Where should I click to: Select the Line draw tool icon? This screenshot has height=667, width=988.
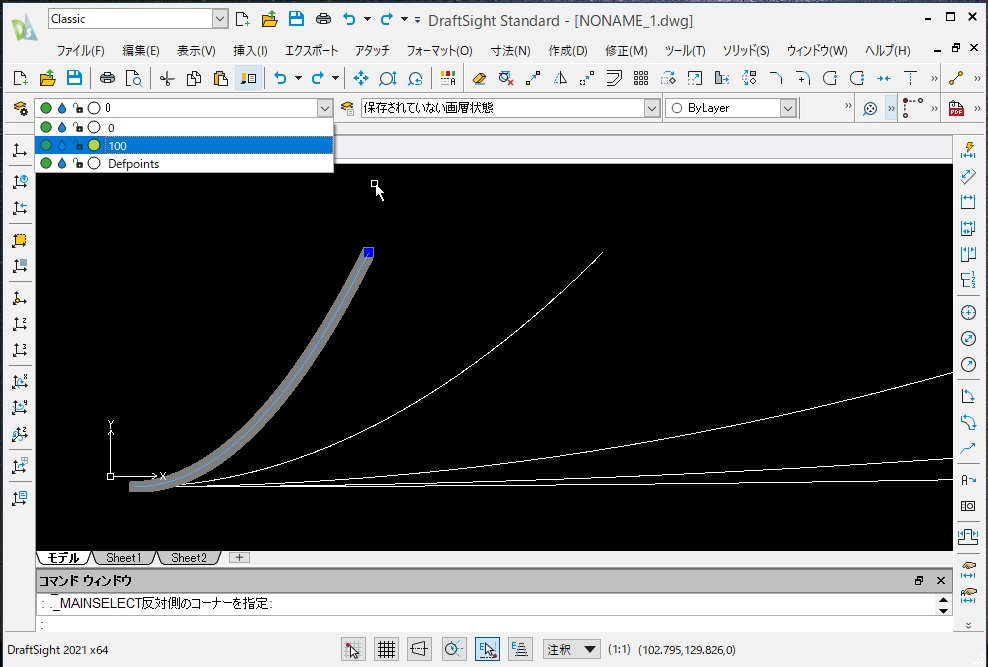point(956,78)
